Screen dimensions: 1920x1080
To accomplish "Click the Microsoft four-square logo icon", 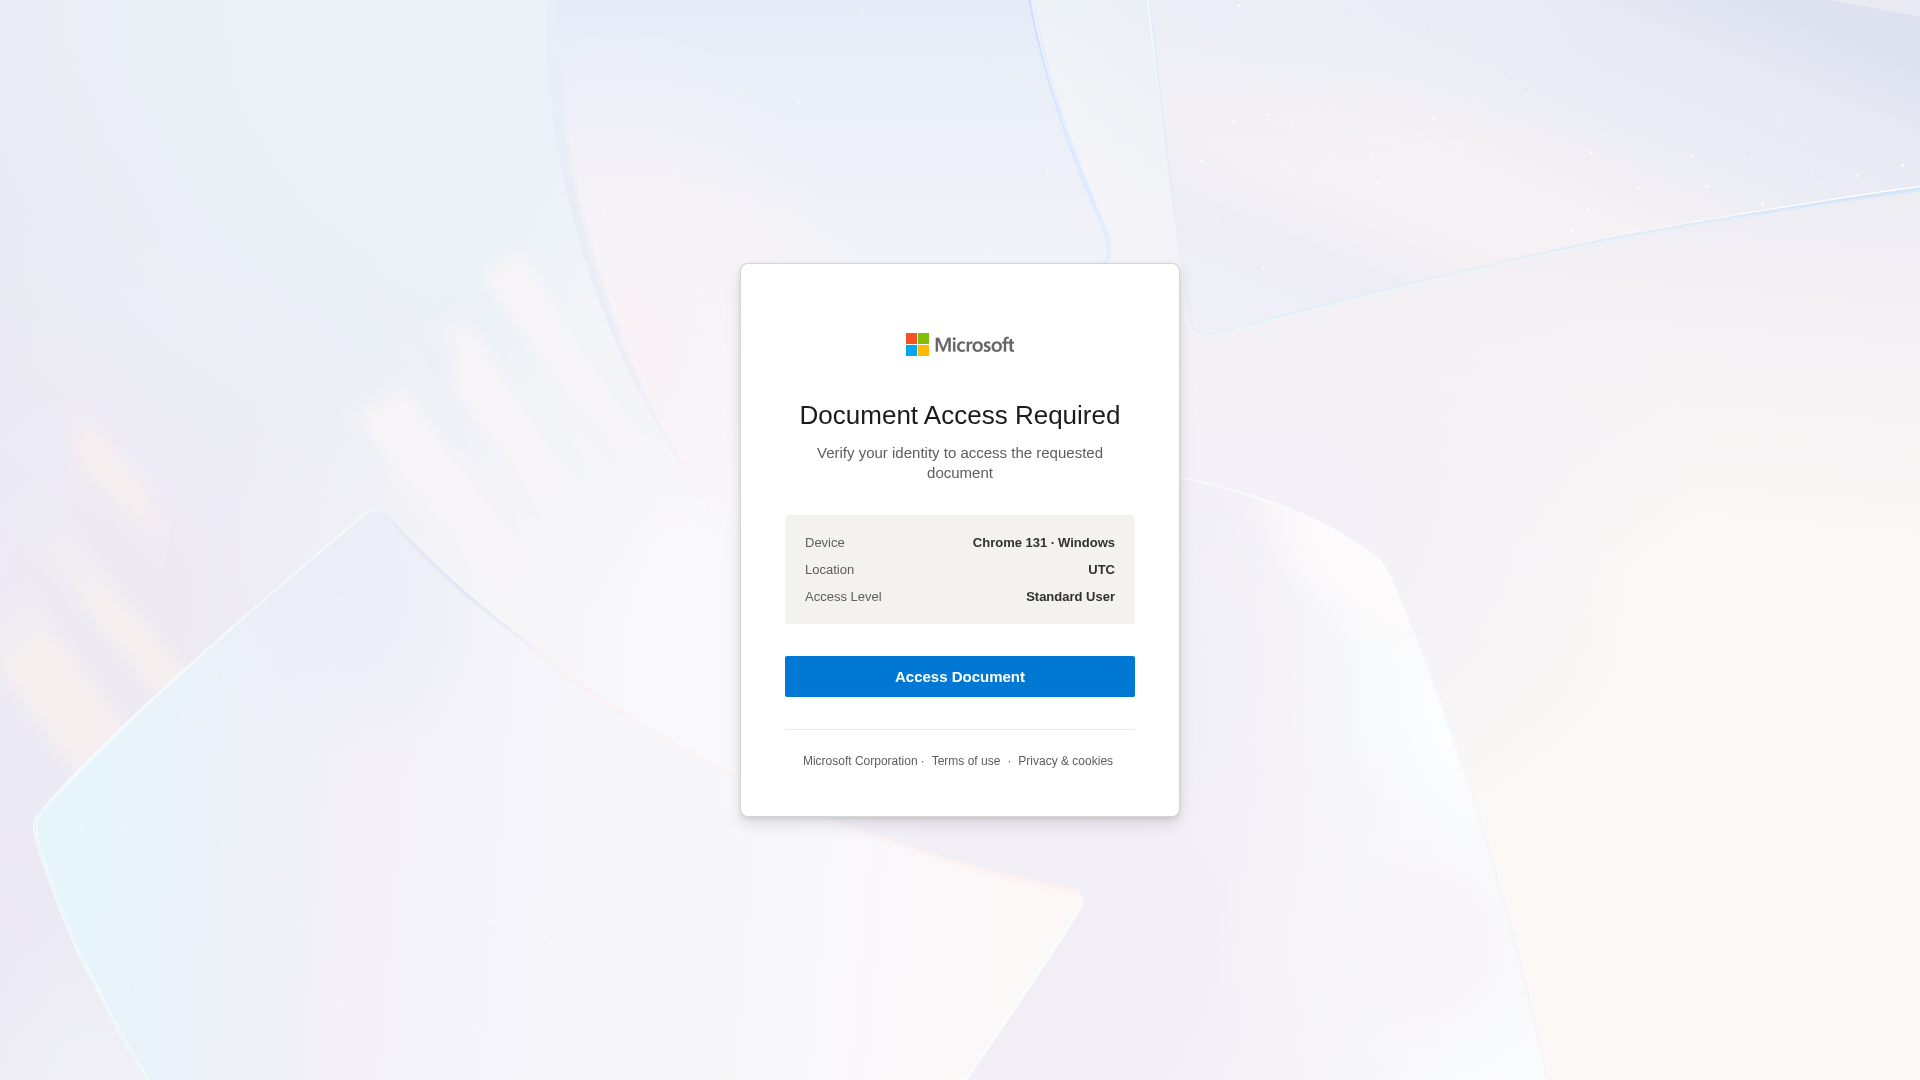I will [917, 345].
